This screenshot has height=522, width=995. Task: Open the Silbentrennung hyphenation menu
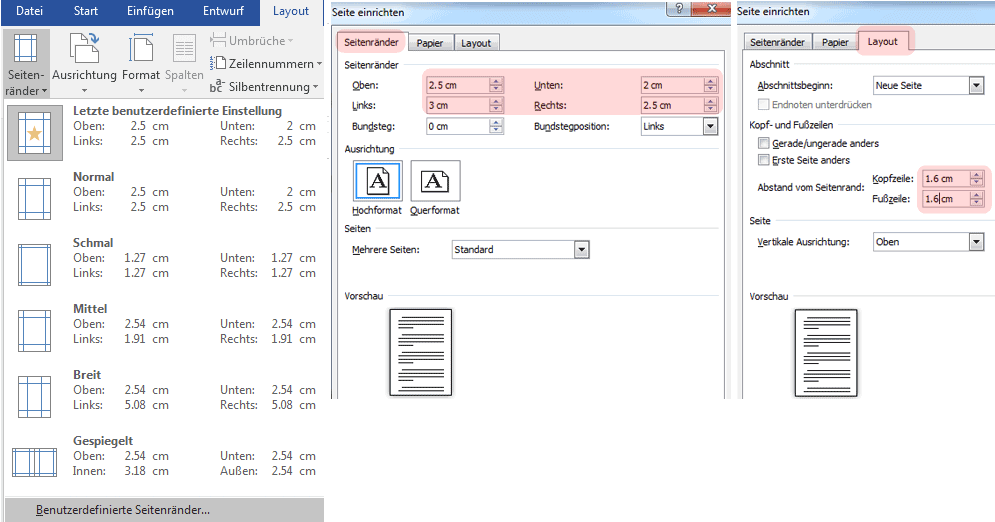point(266,87)
